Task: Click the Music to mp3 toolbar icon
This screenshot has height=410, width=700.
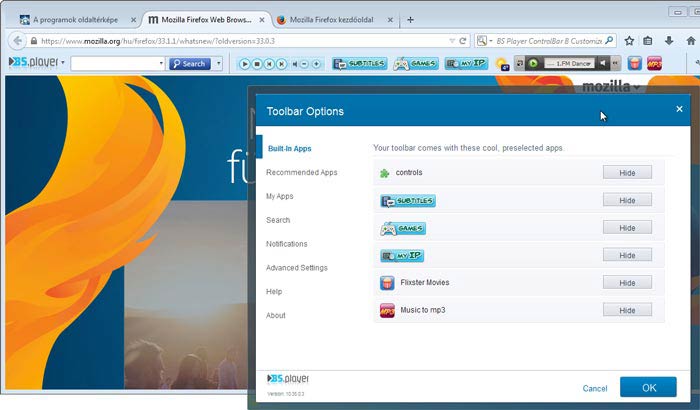Action: 654,63
